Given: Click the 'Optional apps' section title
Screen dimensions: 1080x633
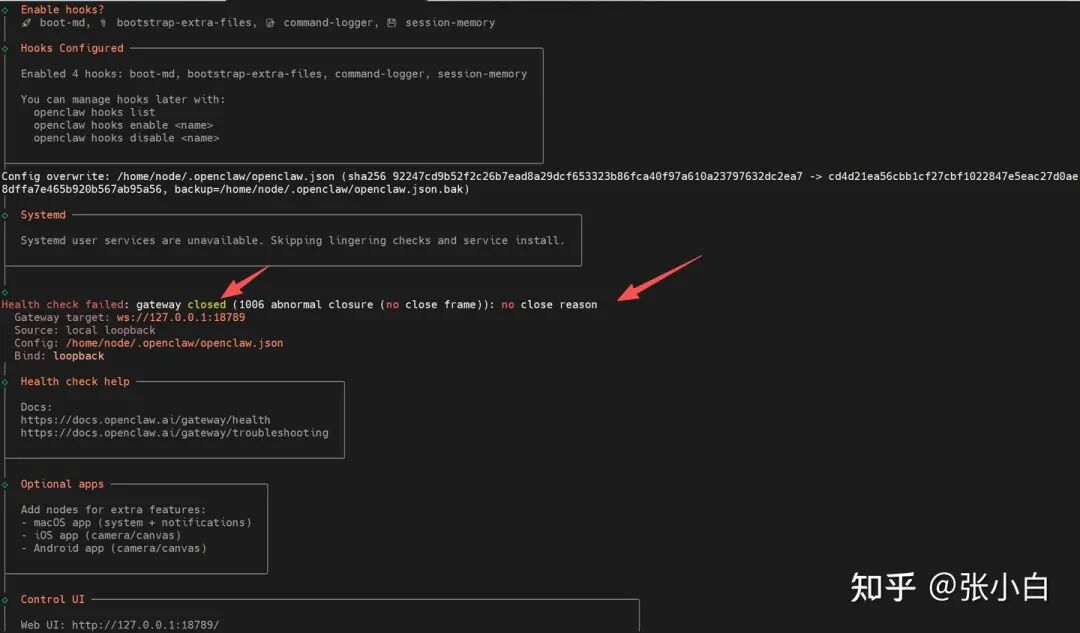Looking at the screenshot, I should click(x=62, y=484).
